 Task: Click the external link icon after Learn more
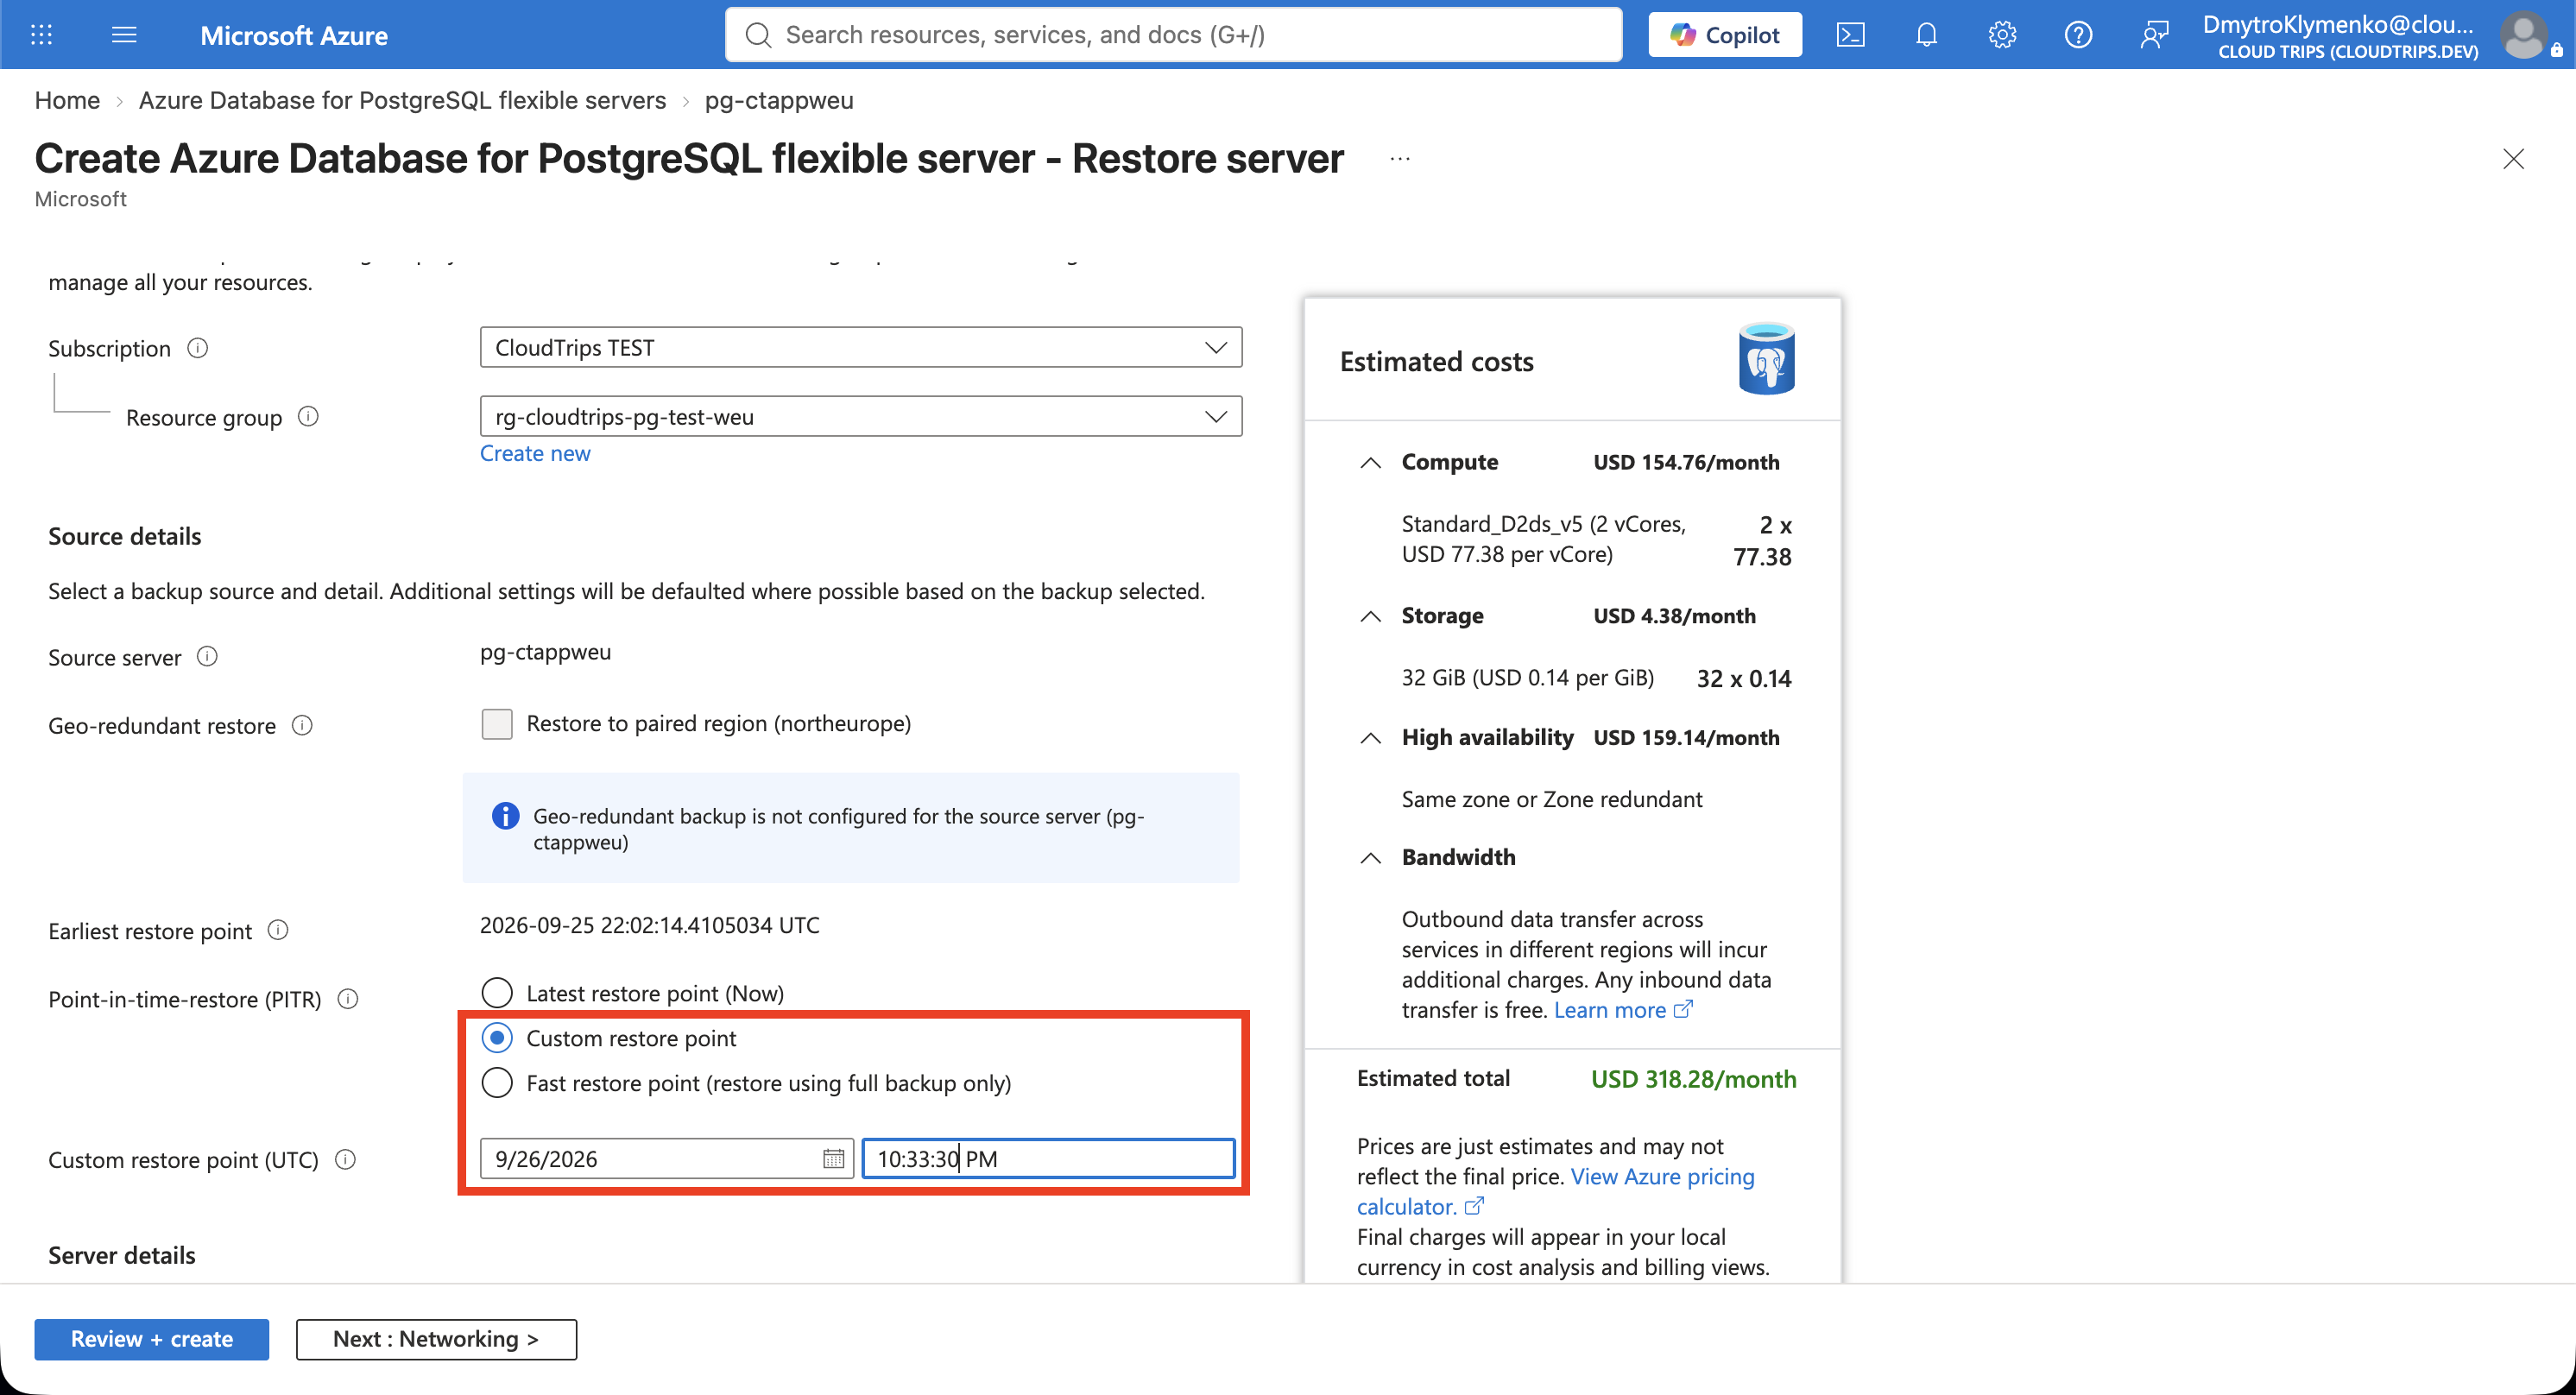(1683, 1009)
